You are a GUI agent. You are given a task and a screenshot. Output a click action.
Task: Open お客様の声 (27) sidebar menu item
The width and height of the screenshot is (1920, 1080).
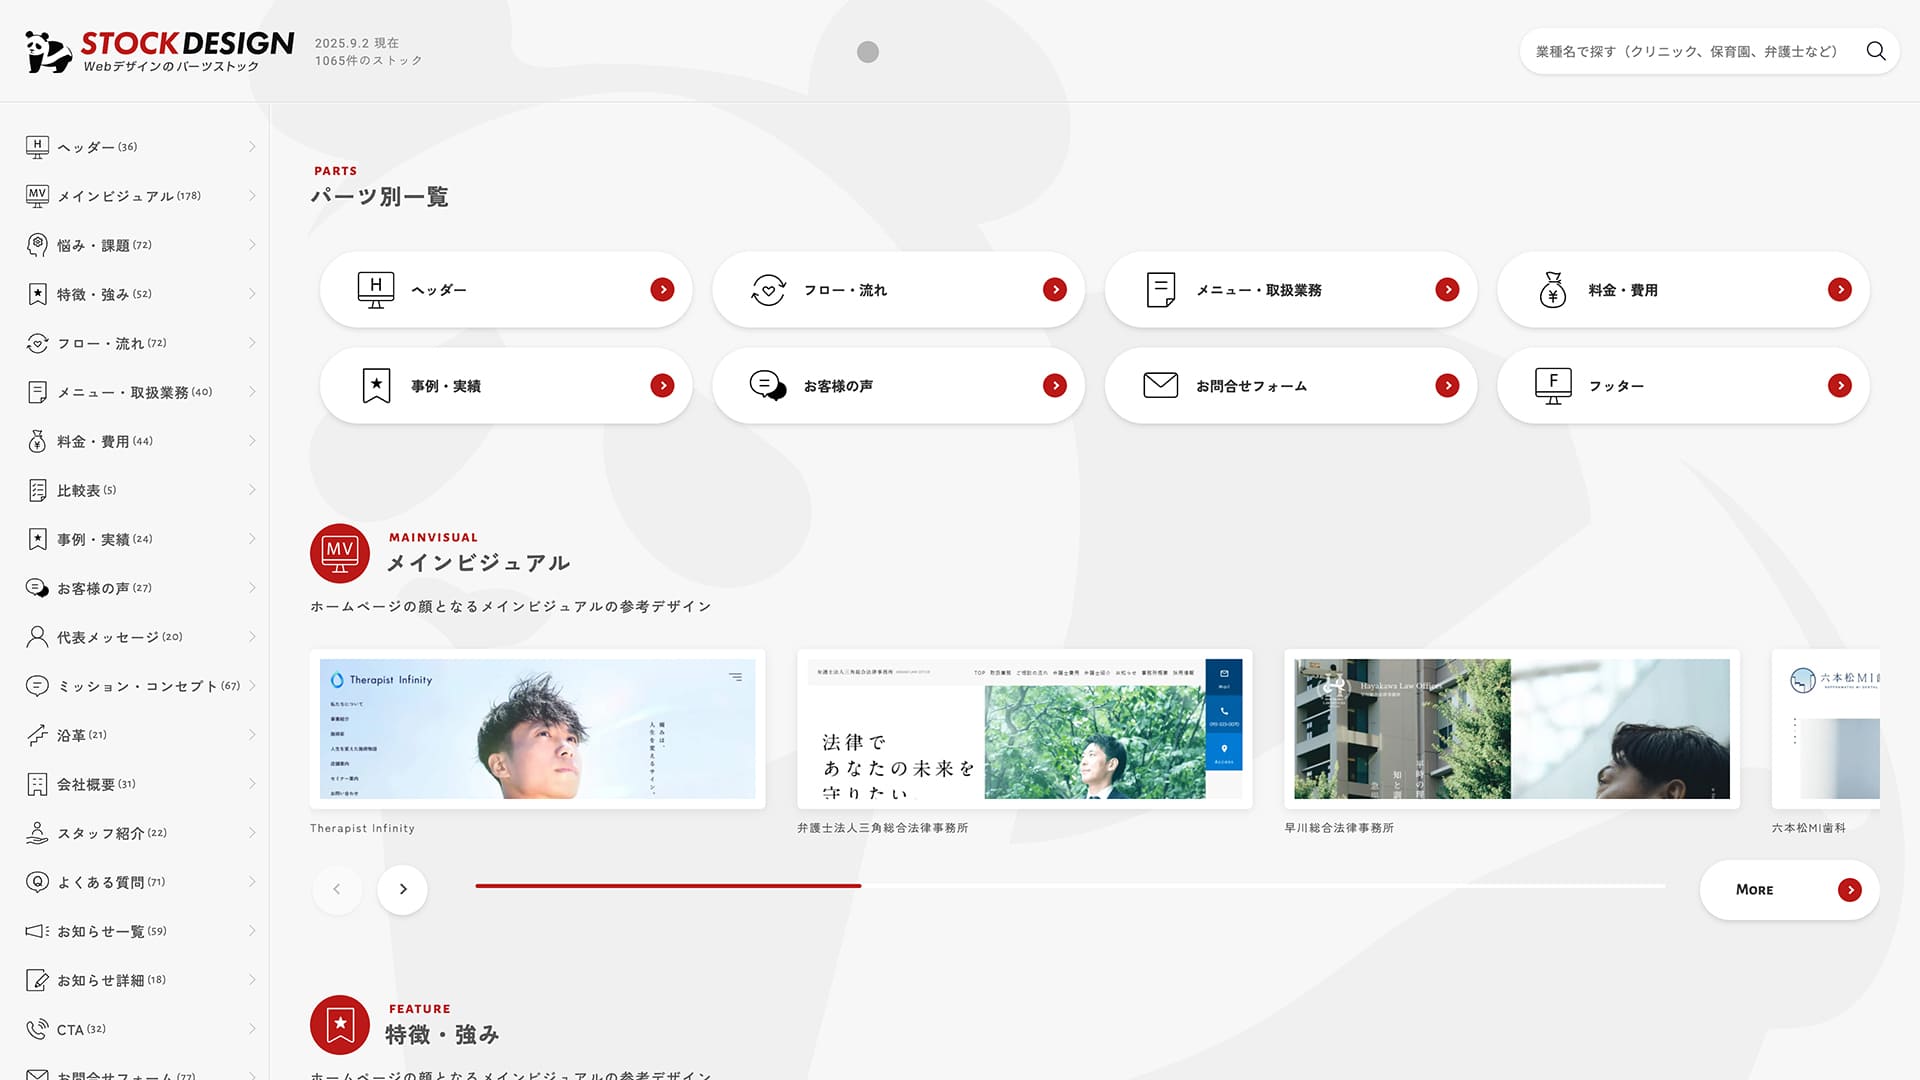point(140,588)
